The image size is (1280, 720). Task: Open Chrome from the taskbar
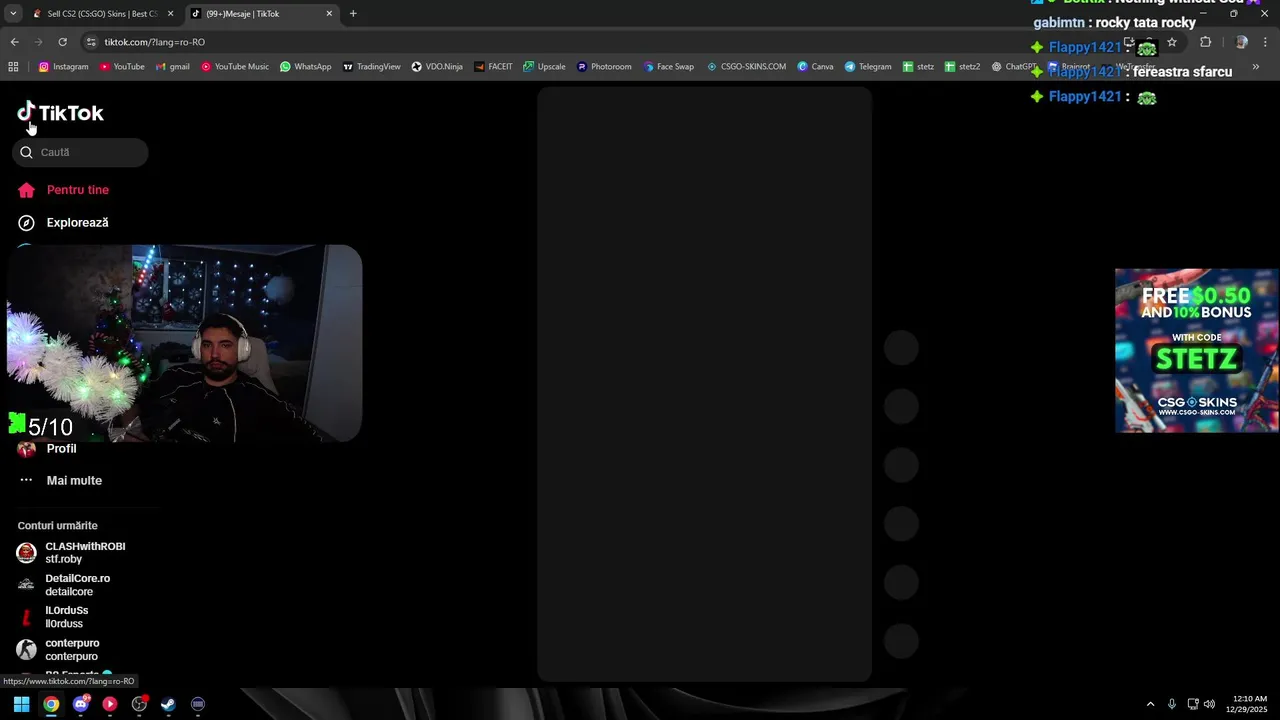(51, 704)
